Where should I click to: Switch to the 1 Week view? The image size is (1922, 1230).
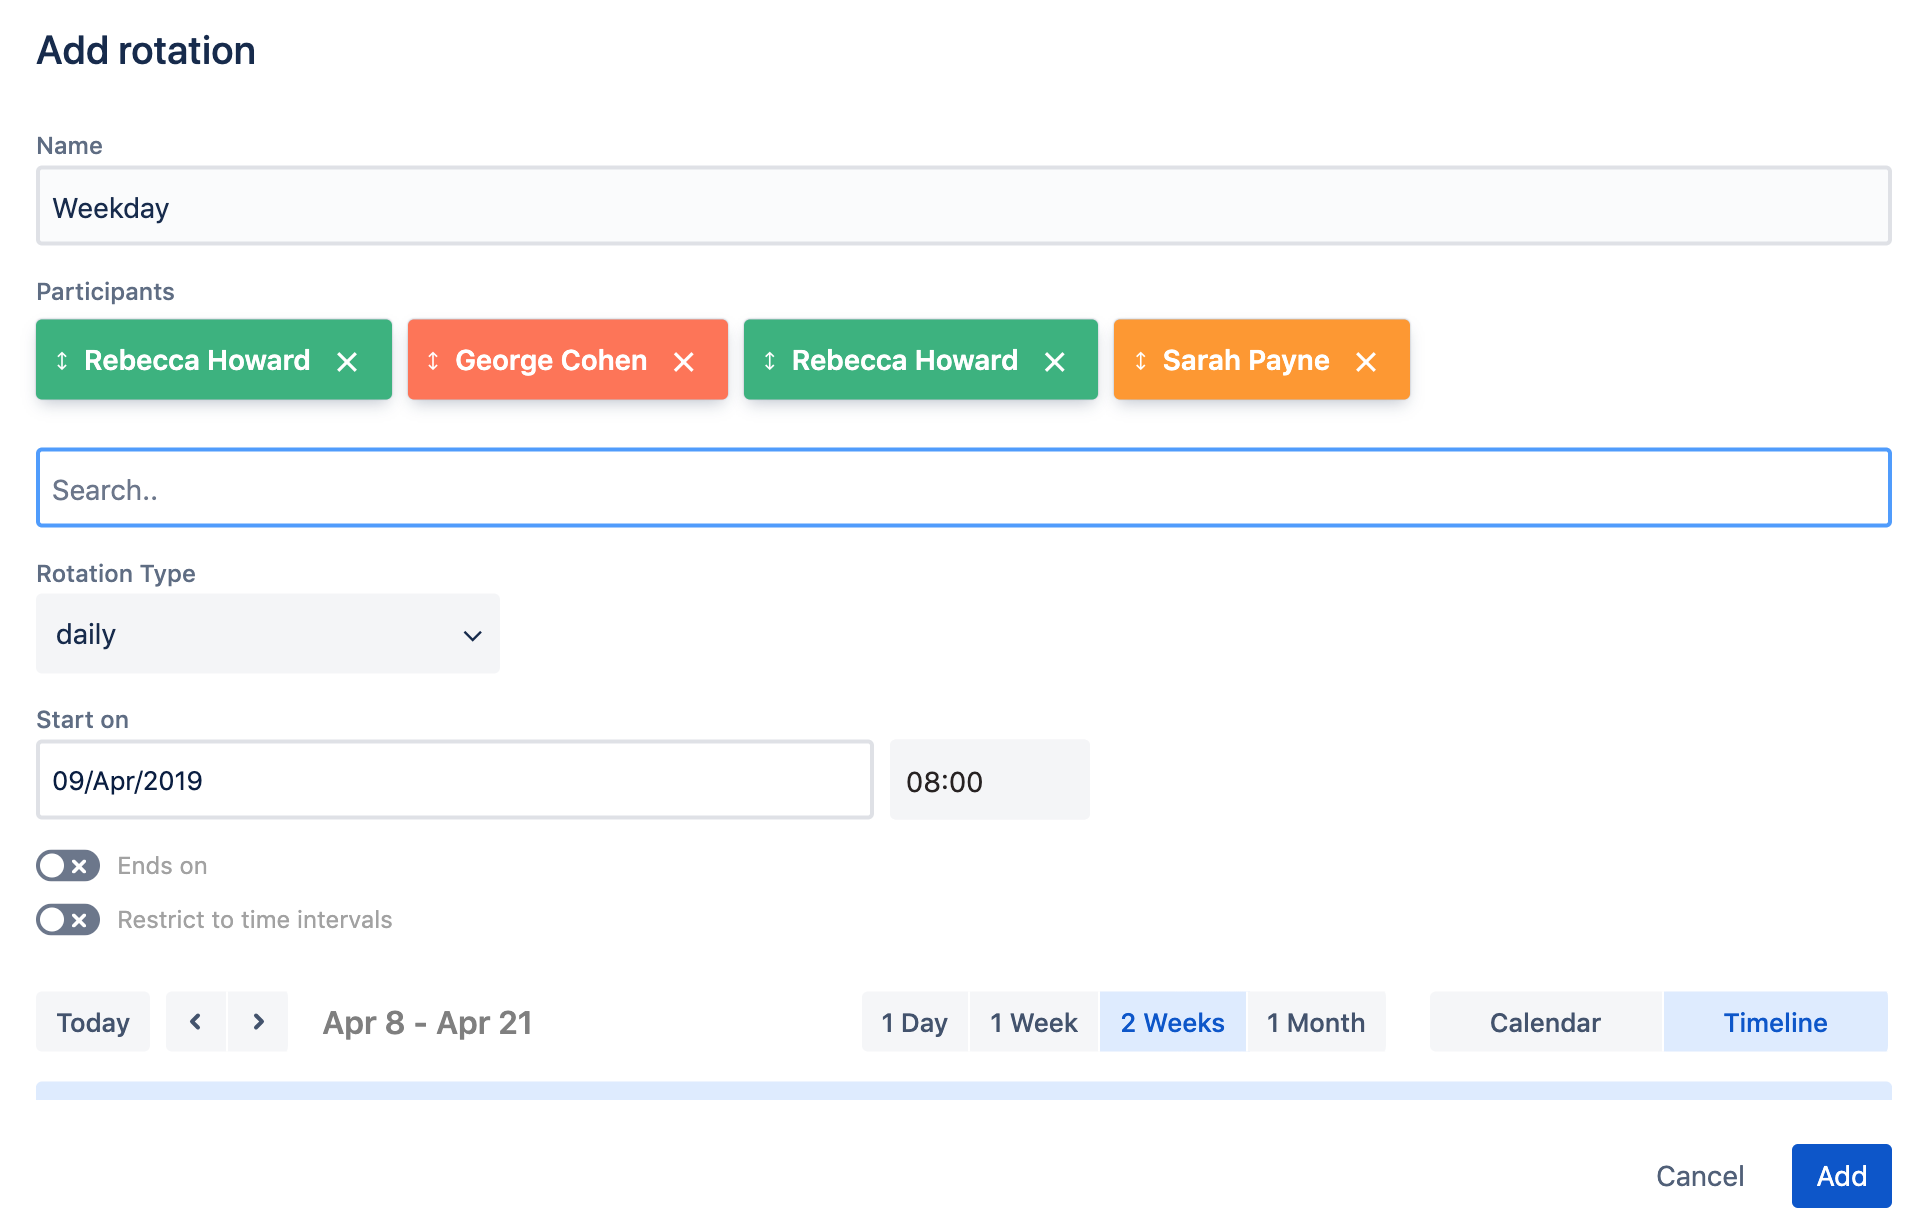(1033, 1023)
